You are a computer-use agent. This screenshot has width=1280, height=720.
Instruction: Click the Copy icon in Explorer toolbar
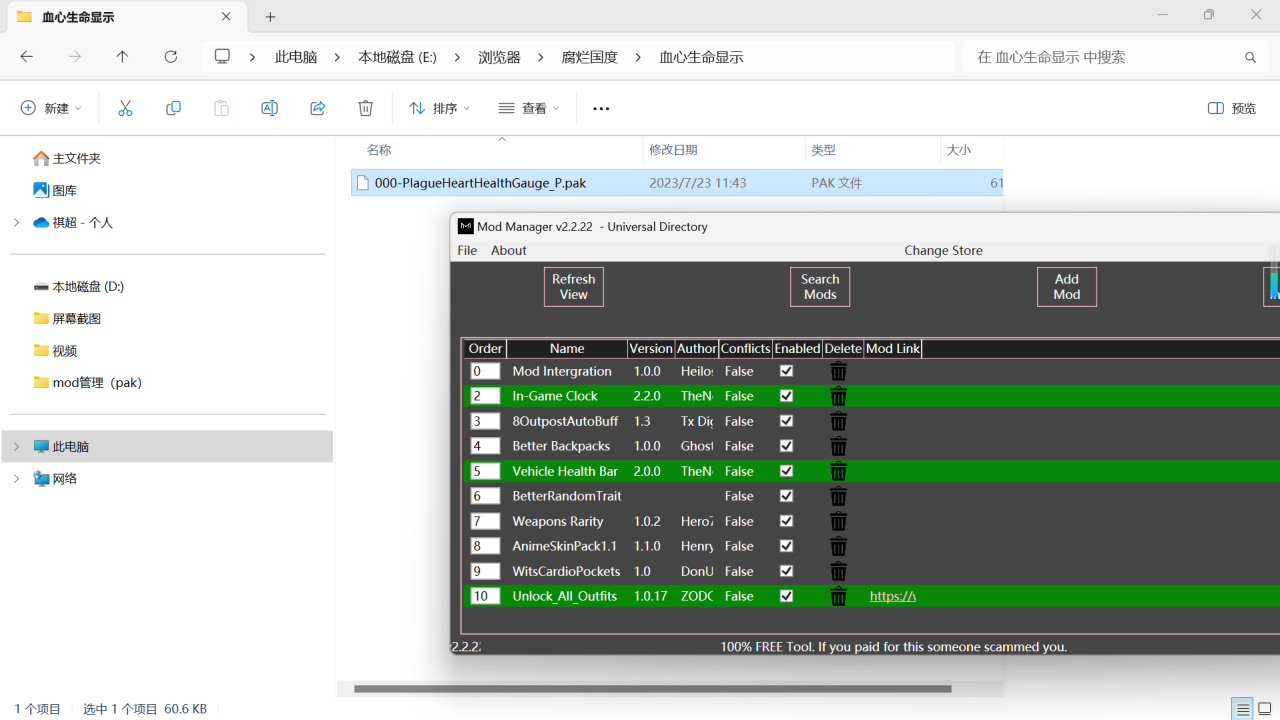click(173, 108)
